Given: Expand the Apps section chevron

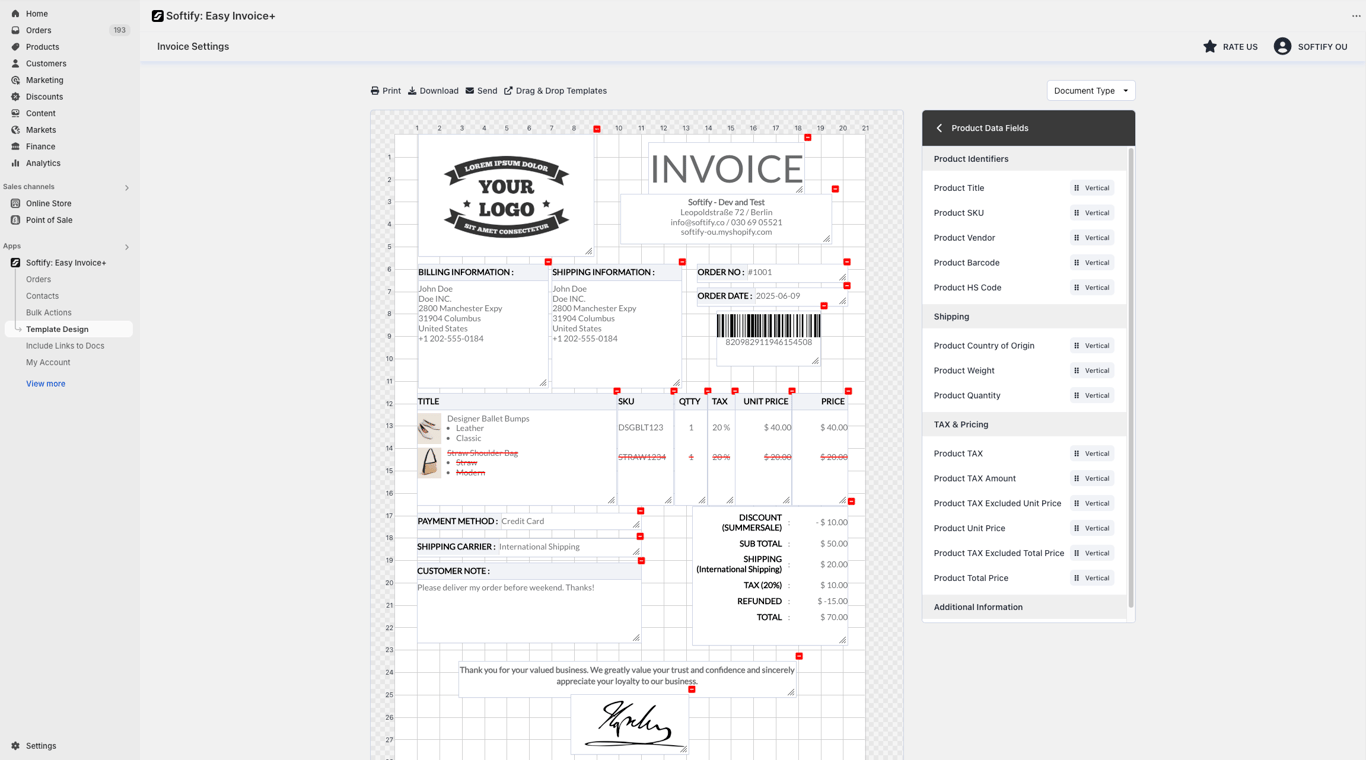Looking at the screenshot, I should click(x=127, y=247).
